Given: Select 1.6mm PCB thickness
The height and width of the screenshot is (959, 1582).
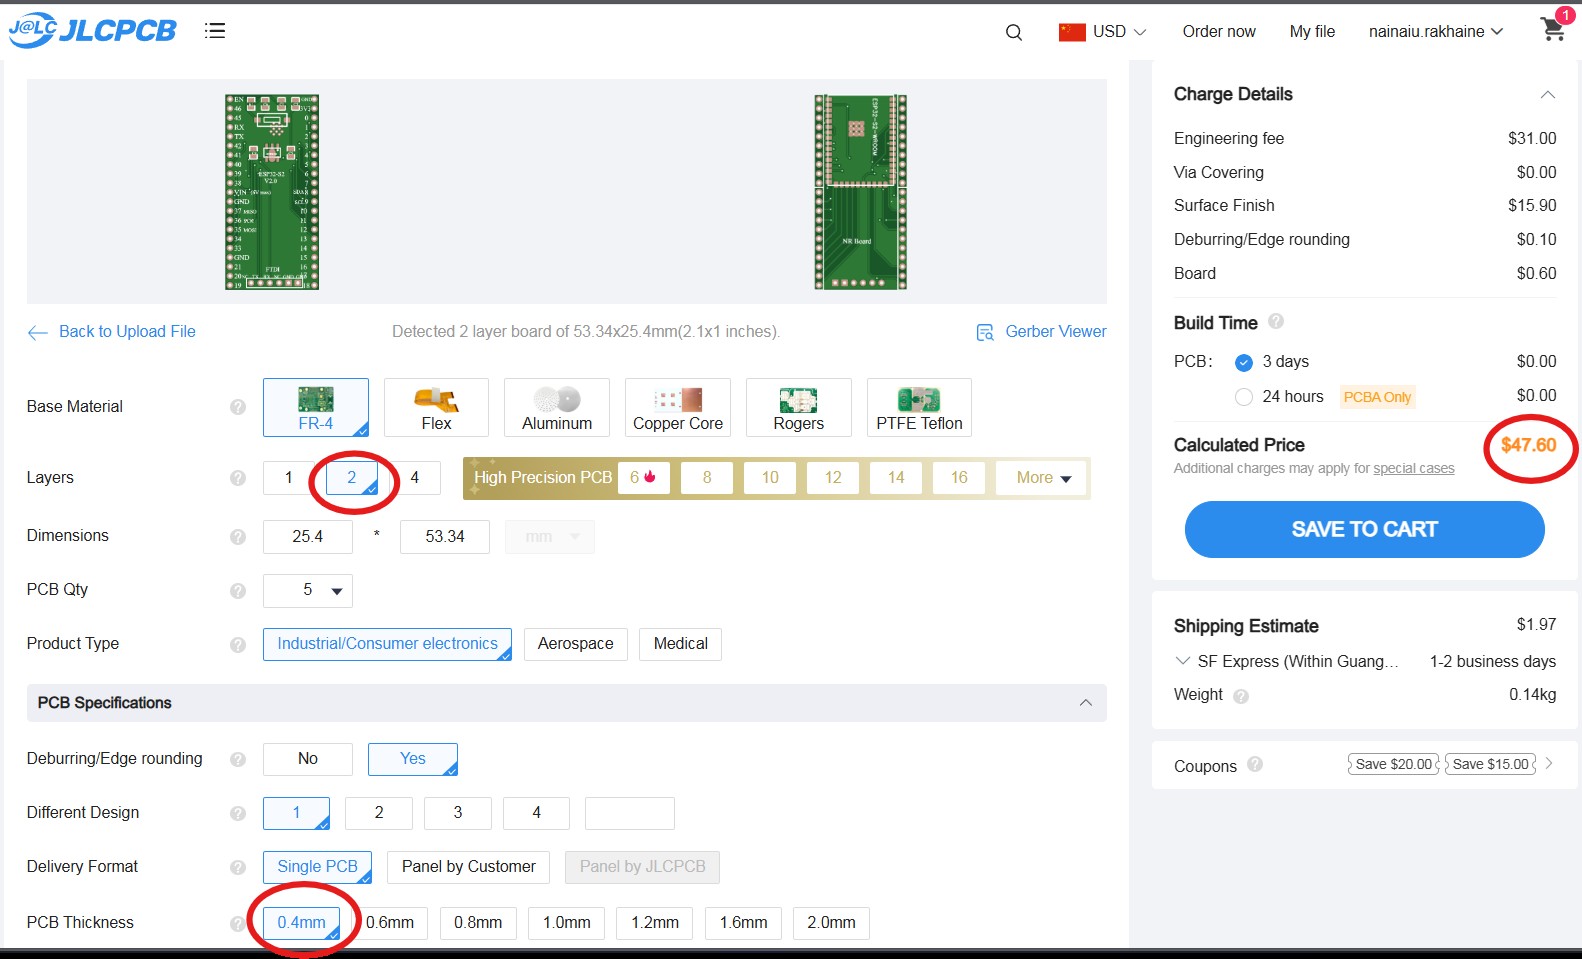Looking at the screenshot, I should pyautogui.click(x=744, y=923).
